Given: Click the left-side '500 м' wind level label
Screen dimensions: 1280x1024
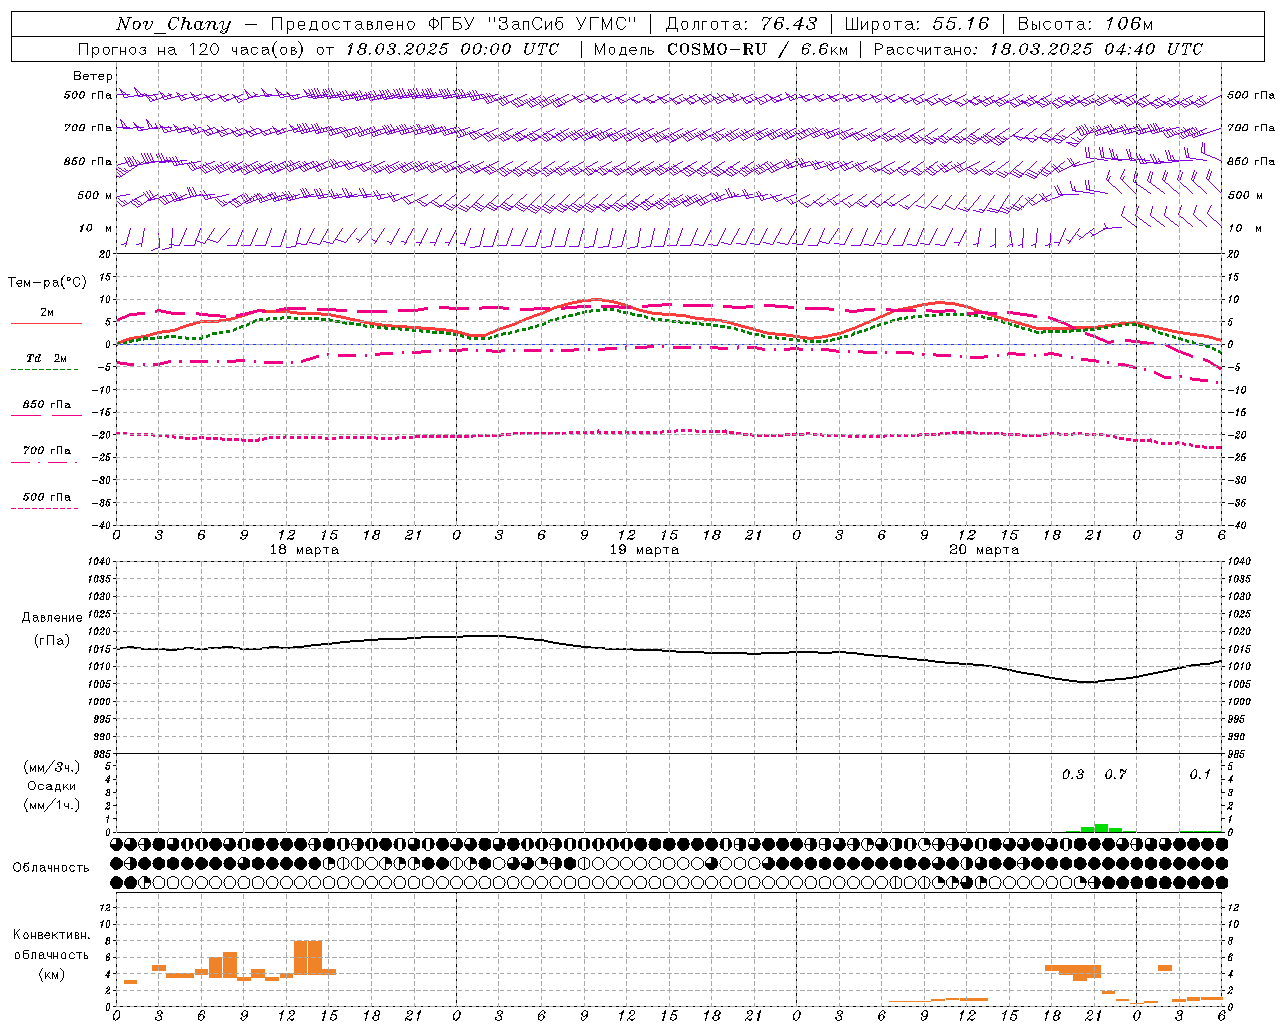Looking at the screenshot, I should click(x=95, y=196).
